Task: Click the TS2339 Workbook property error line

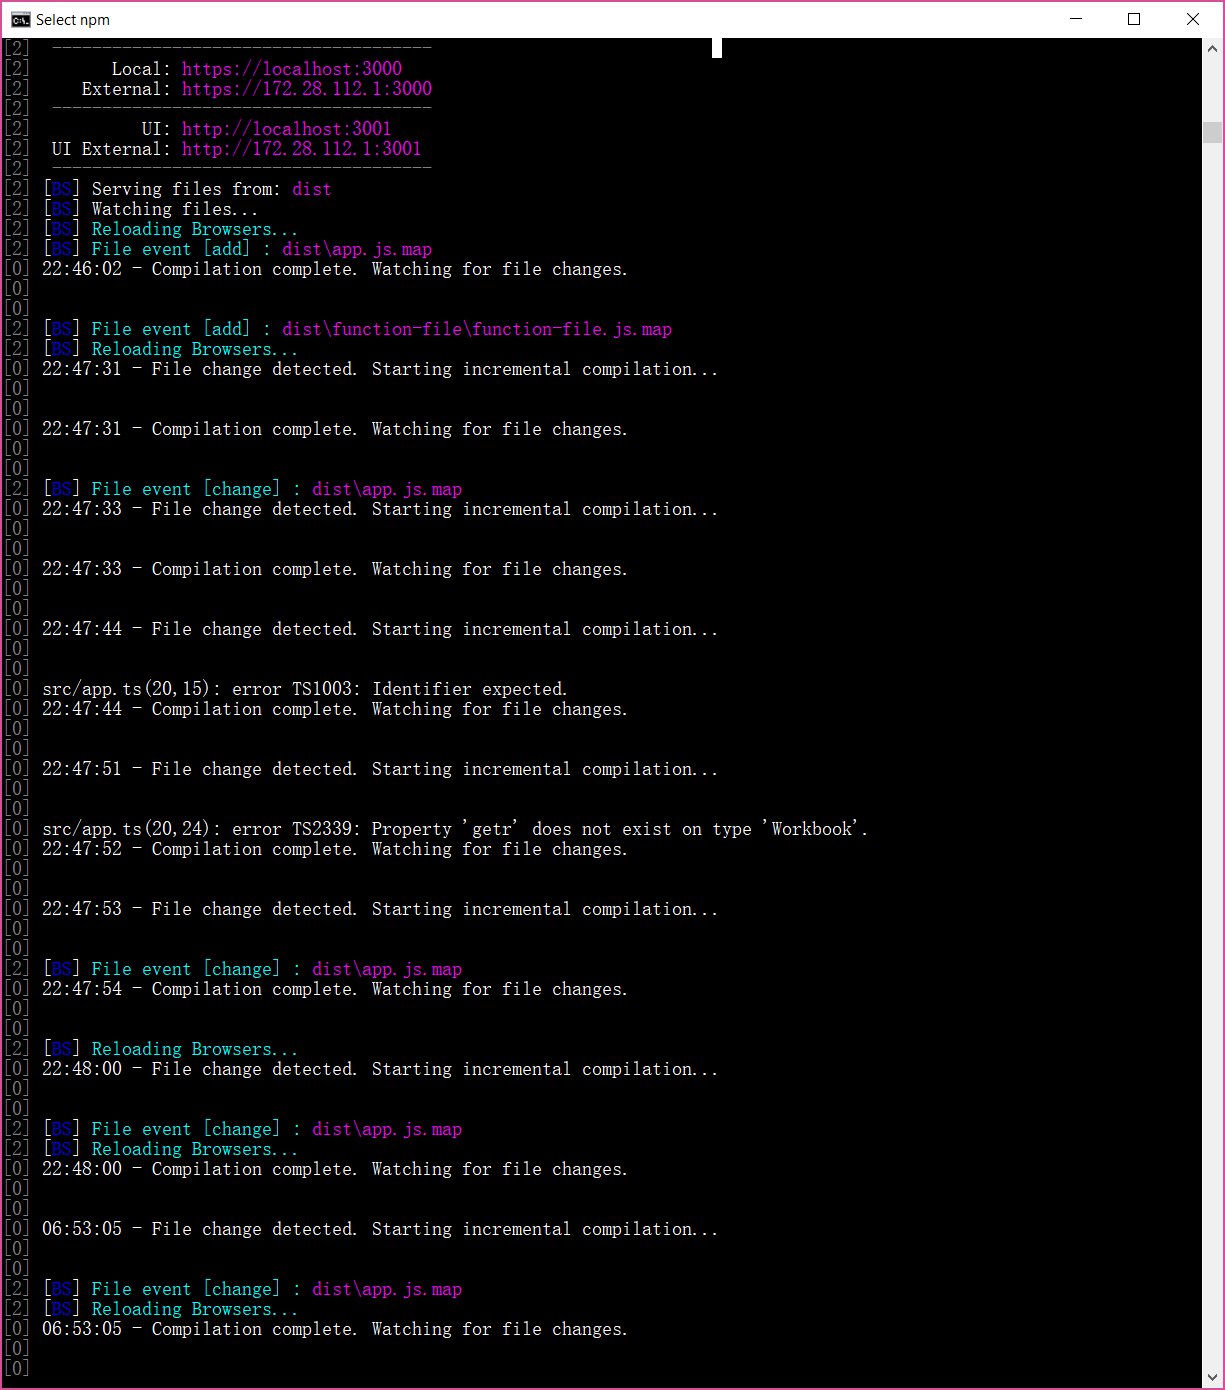Action: point(454,828)
